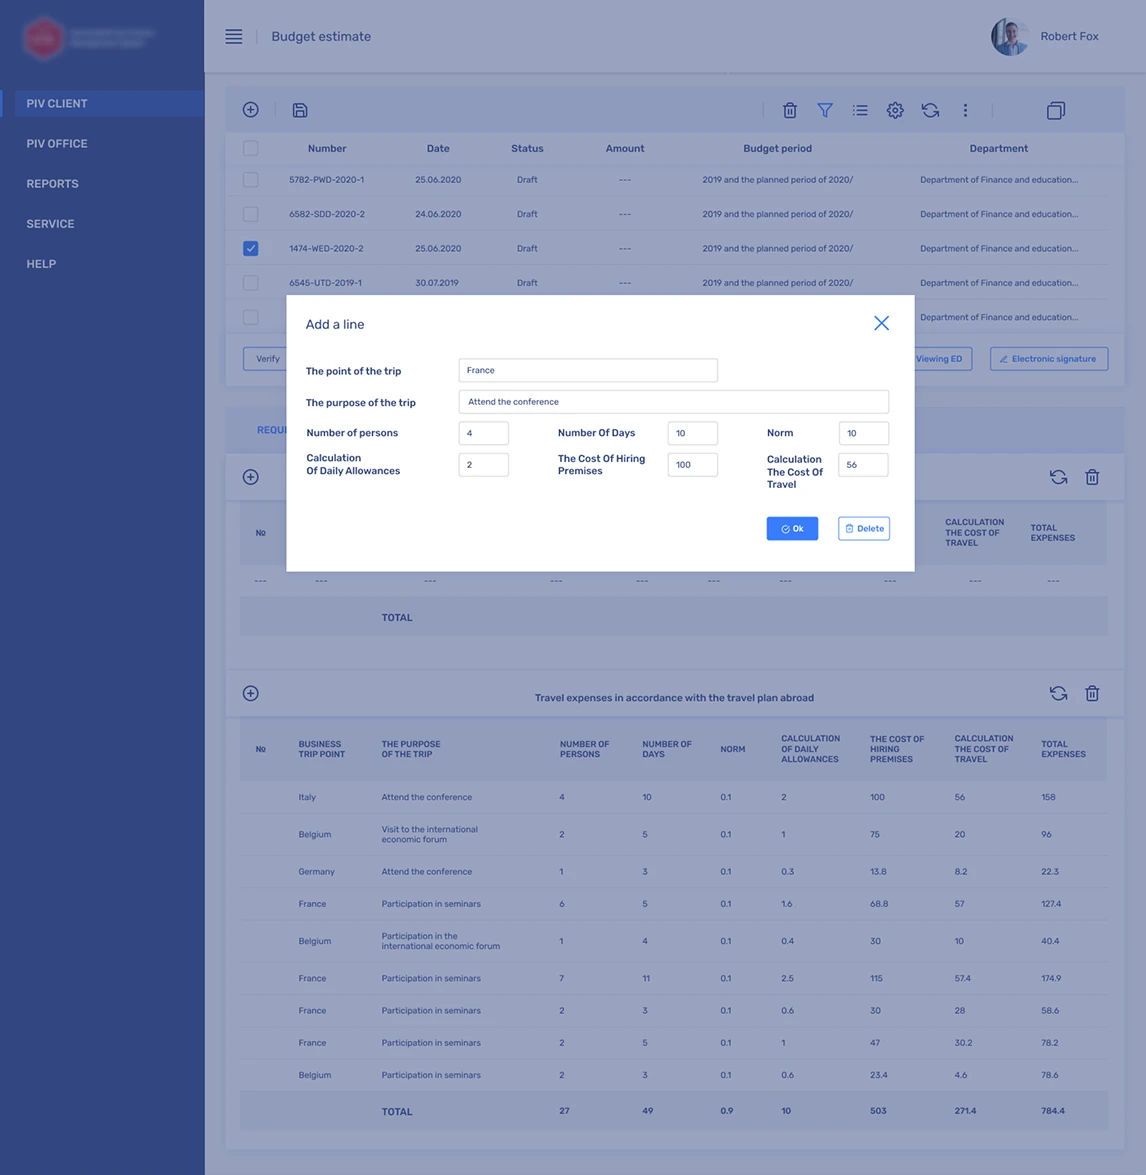
Task: Go to REPORTS in the sidebar
Action: (x=52, y=184)
